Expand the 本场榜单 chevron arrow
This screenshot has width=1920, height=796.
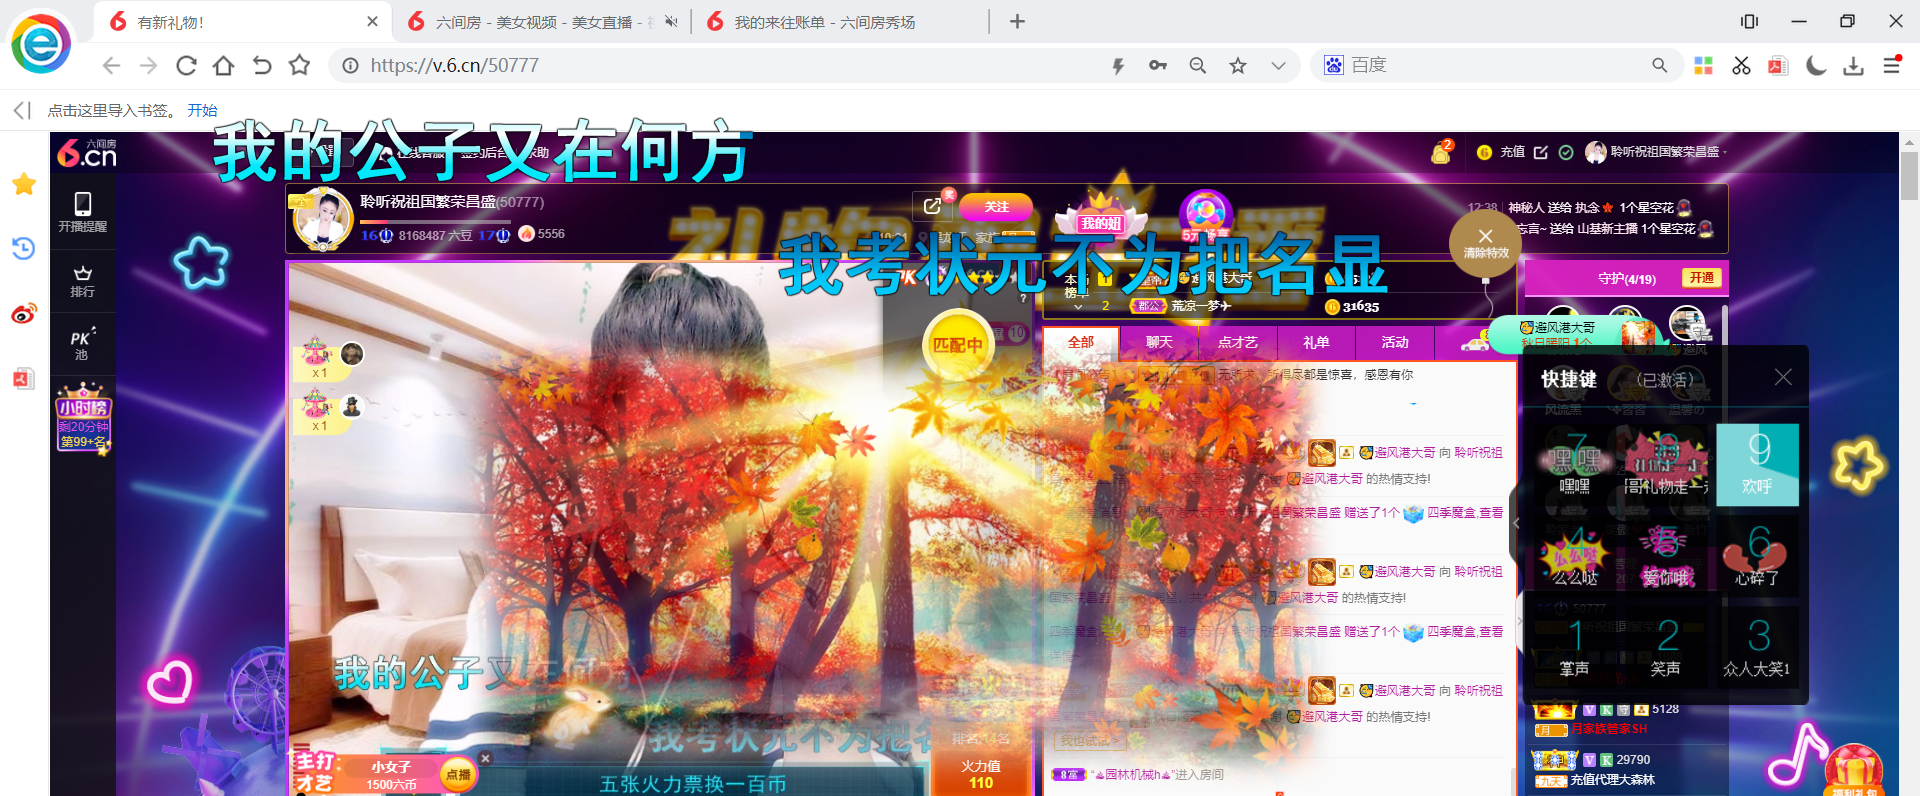1078,307
